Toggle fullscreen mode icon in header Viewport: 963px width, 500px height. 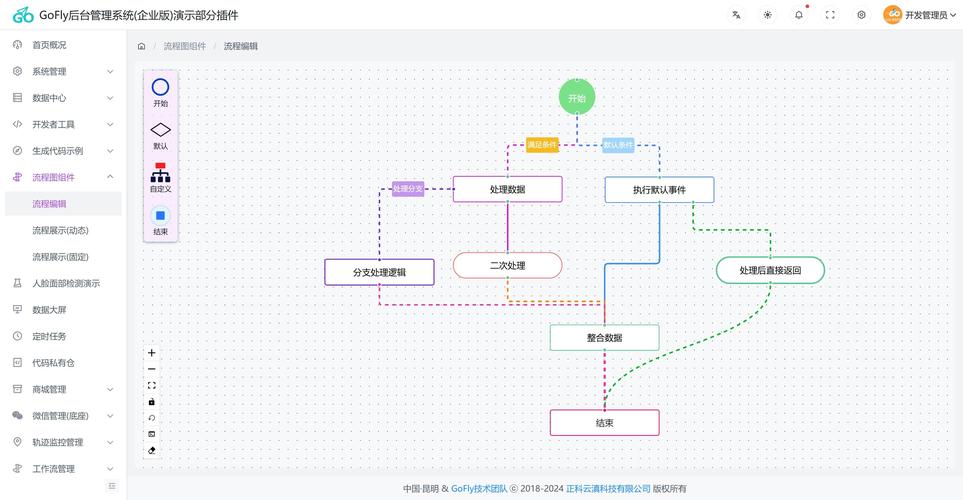(x=830, y=15)
